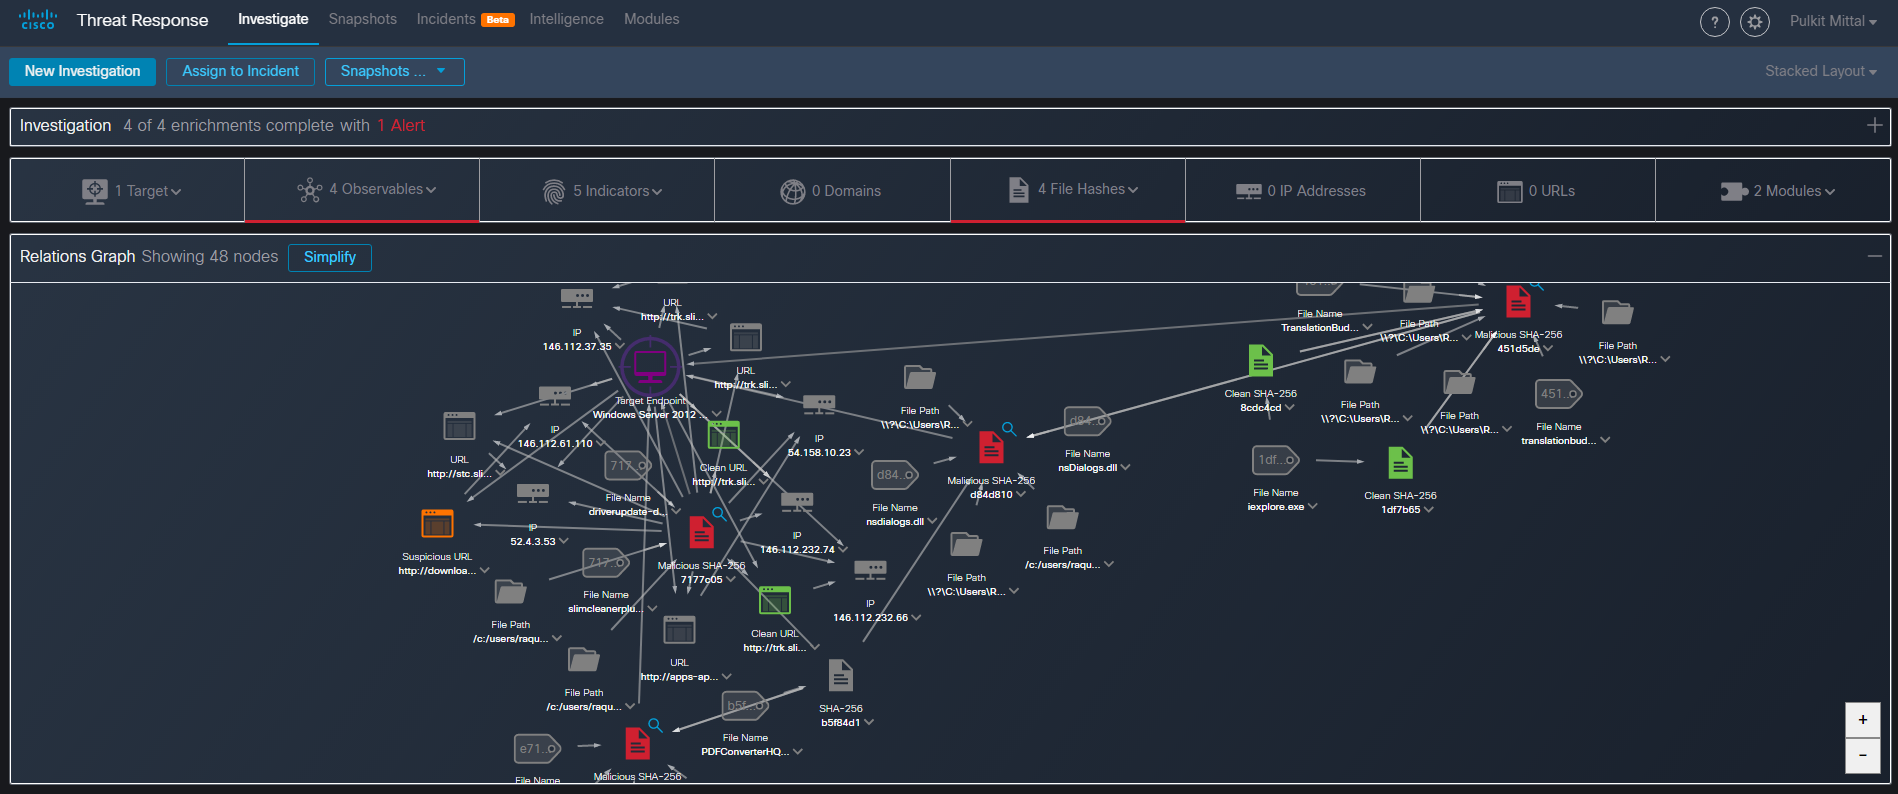Click the 717 tag for slimcleanerplu file name
This screenshot has width=1898, height=794.
(606, 563)
